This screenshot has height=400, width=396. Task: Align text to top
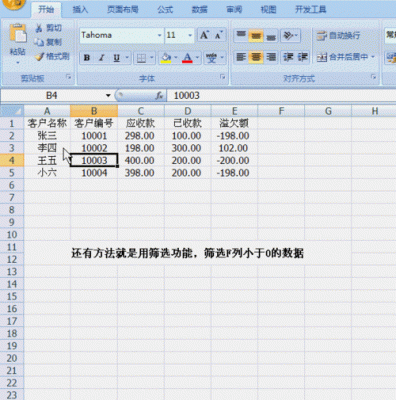[x=241, y=35]
